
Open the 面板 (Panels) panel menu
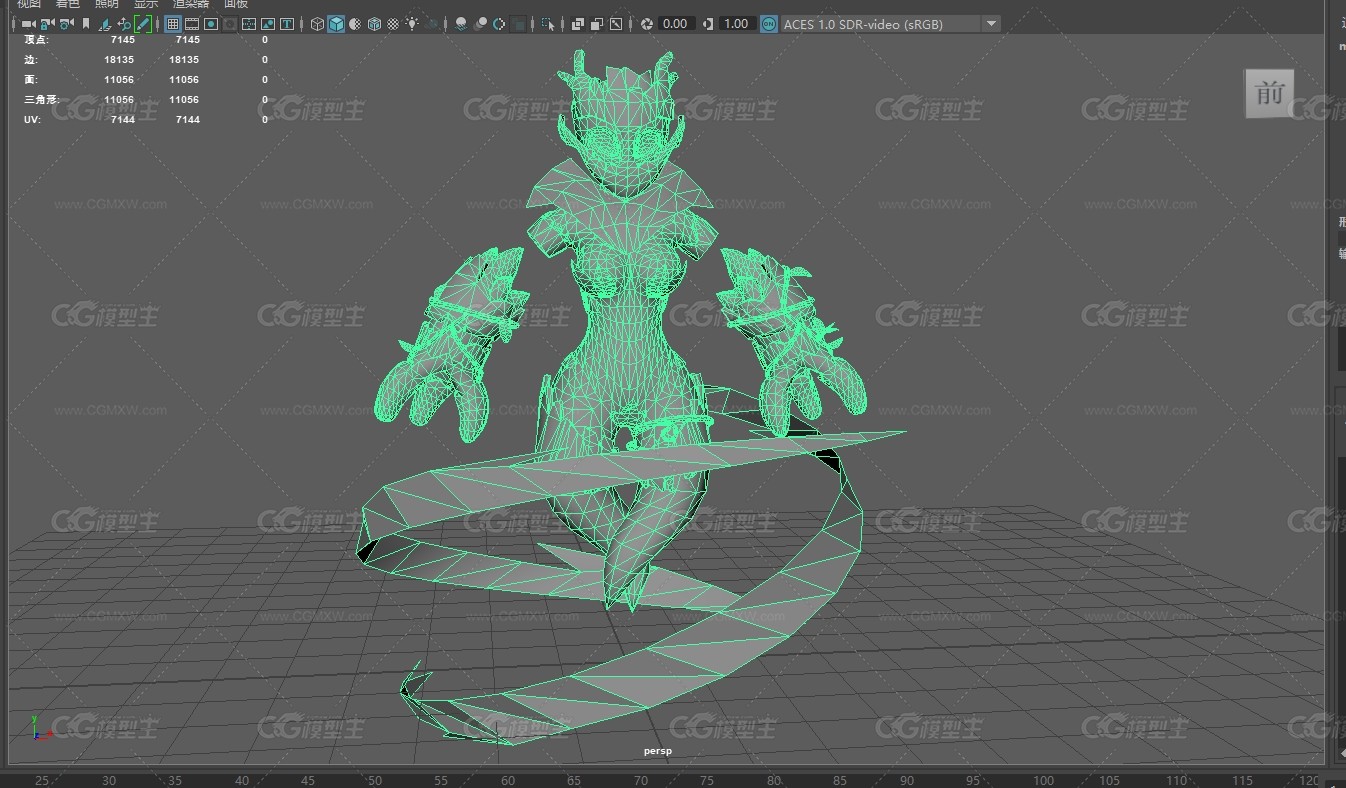pos(236,4)
